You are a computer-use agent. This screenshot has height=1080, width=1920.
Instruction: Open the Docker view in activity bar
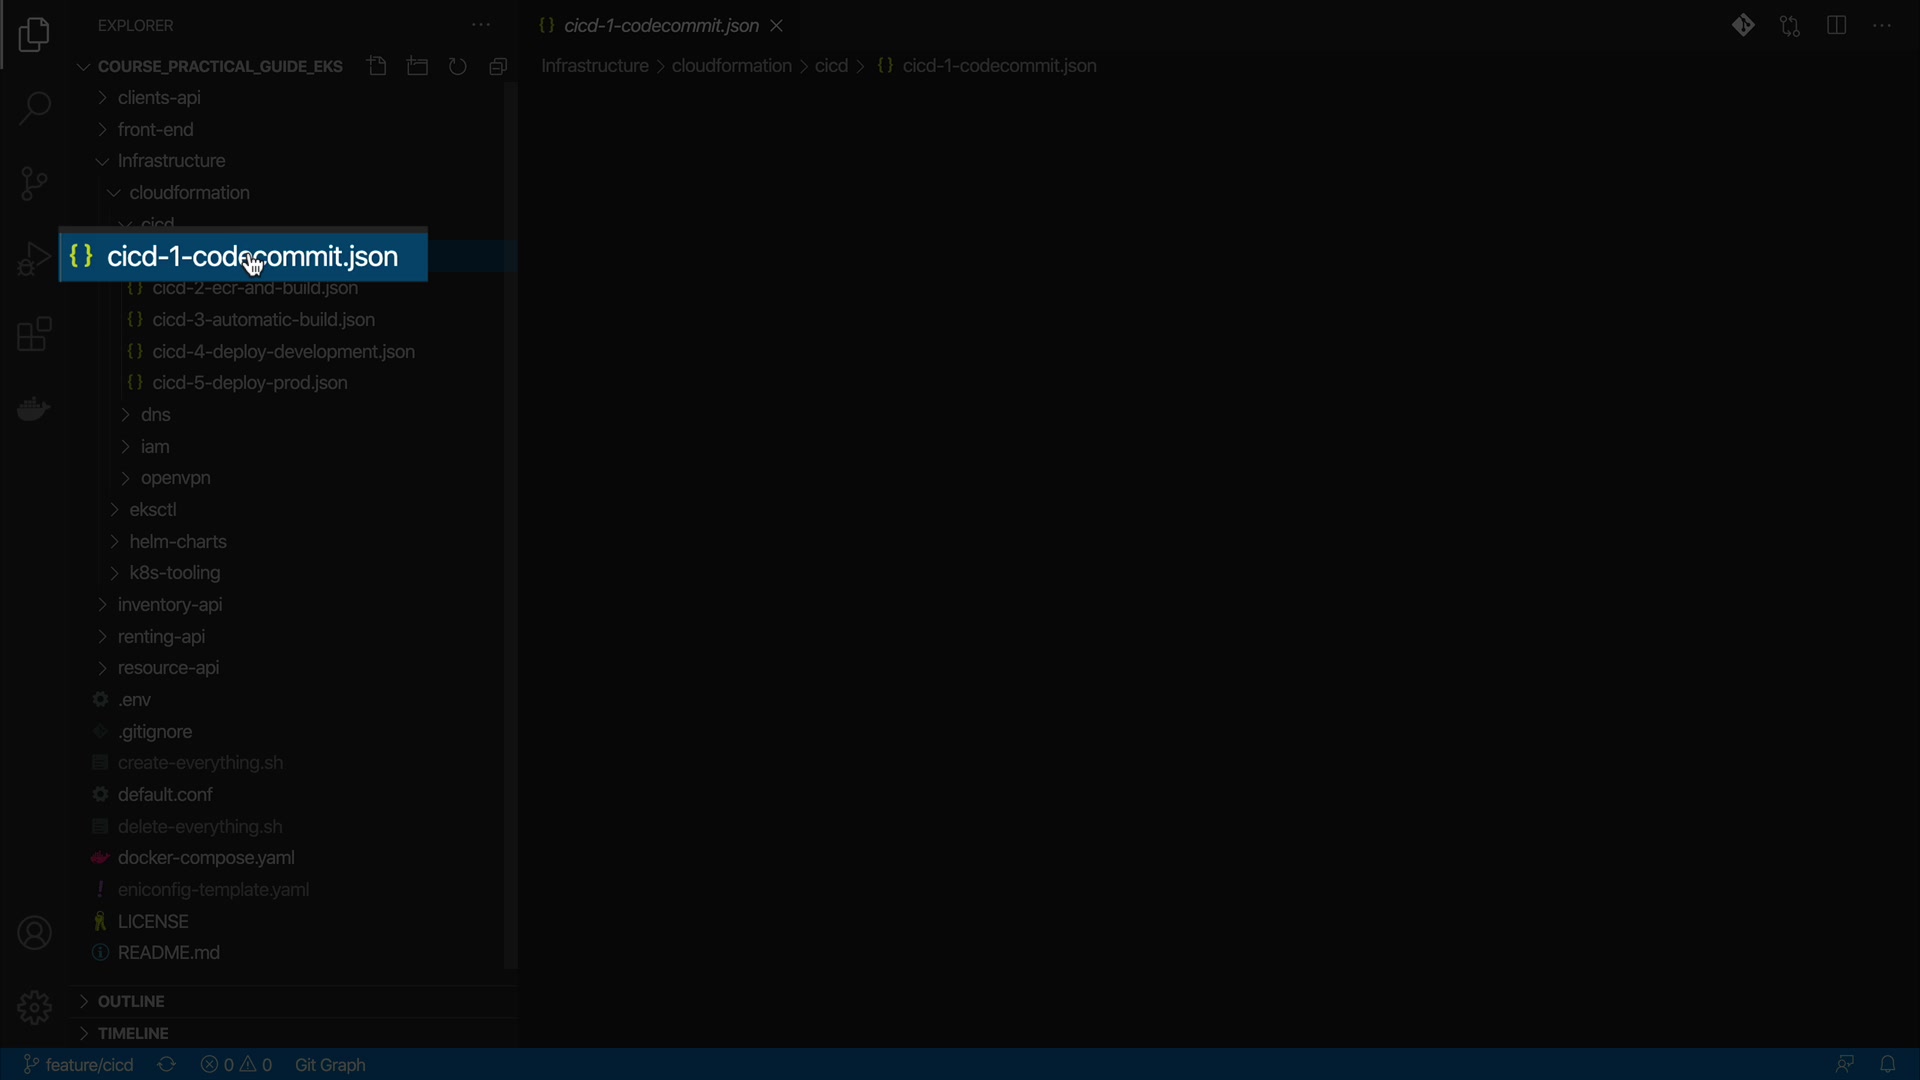(x=34, y=409)
